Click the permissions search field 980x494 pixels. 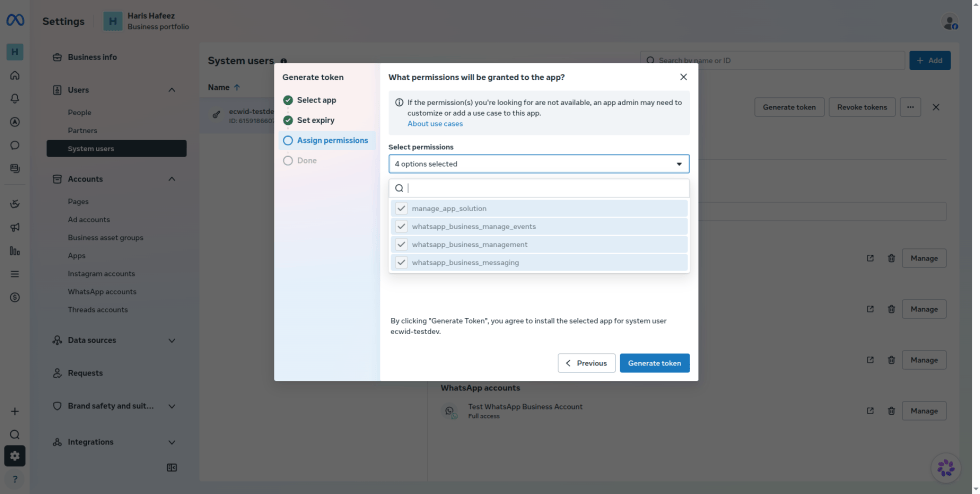[539, 188]
